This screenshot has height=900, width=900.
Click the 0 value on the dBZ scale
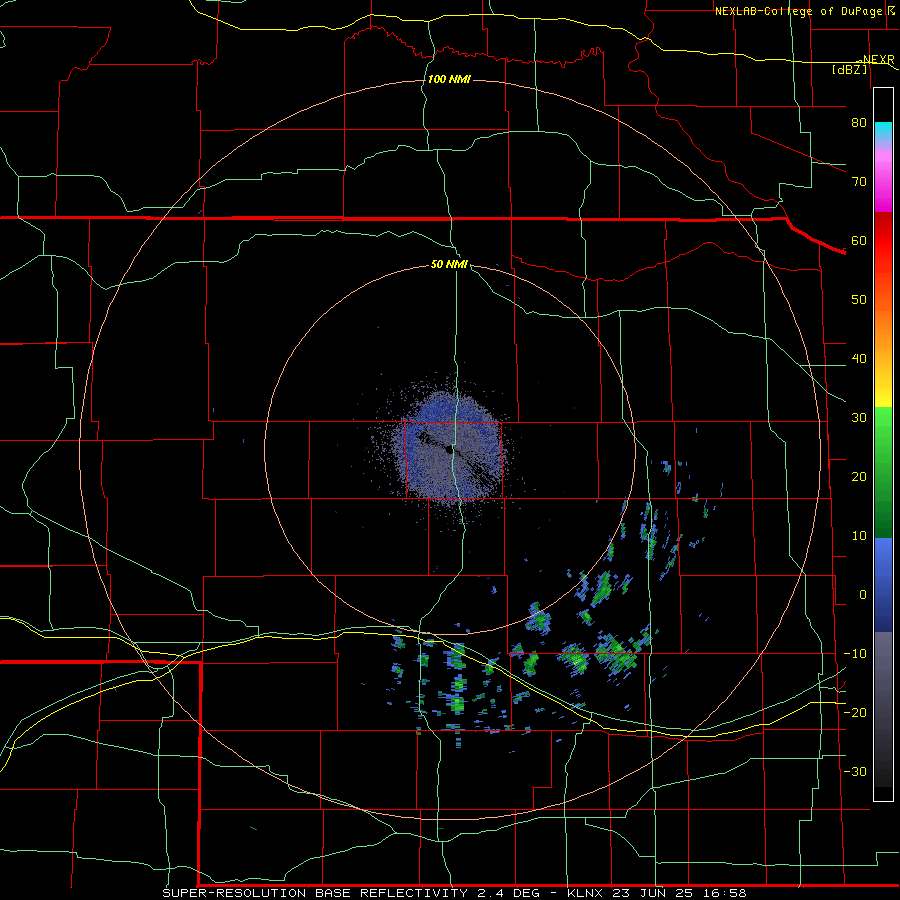863,595
